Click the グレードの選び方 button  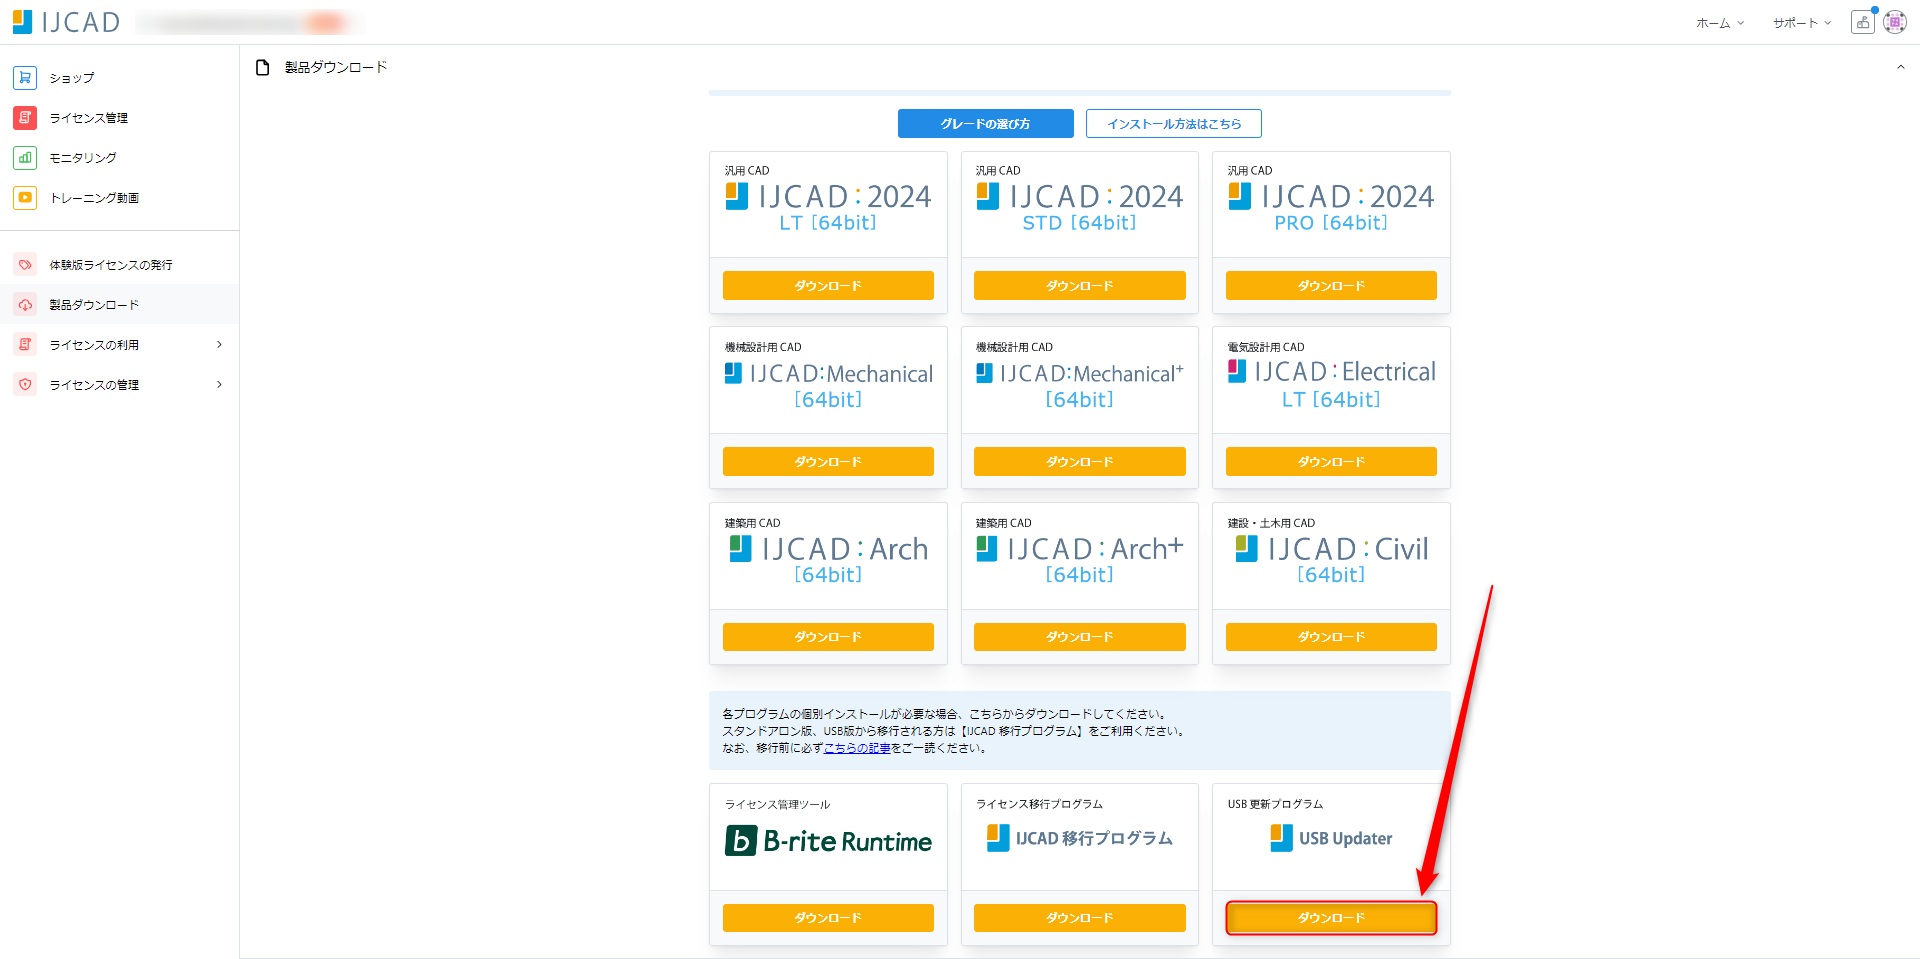click(985, 124)
